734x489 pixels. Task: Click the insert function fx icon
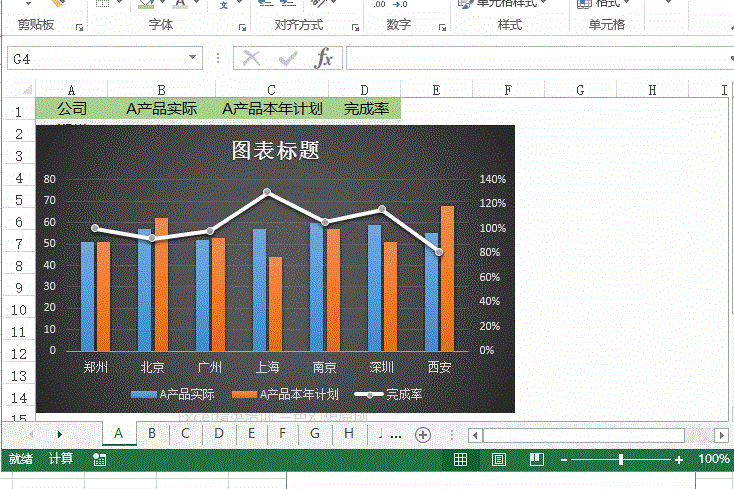[x=324, y=58]
